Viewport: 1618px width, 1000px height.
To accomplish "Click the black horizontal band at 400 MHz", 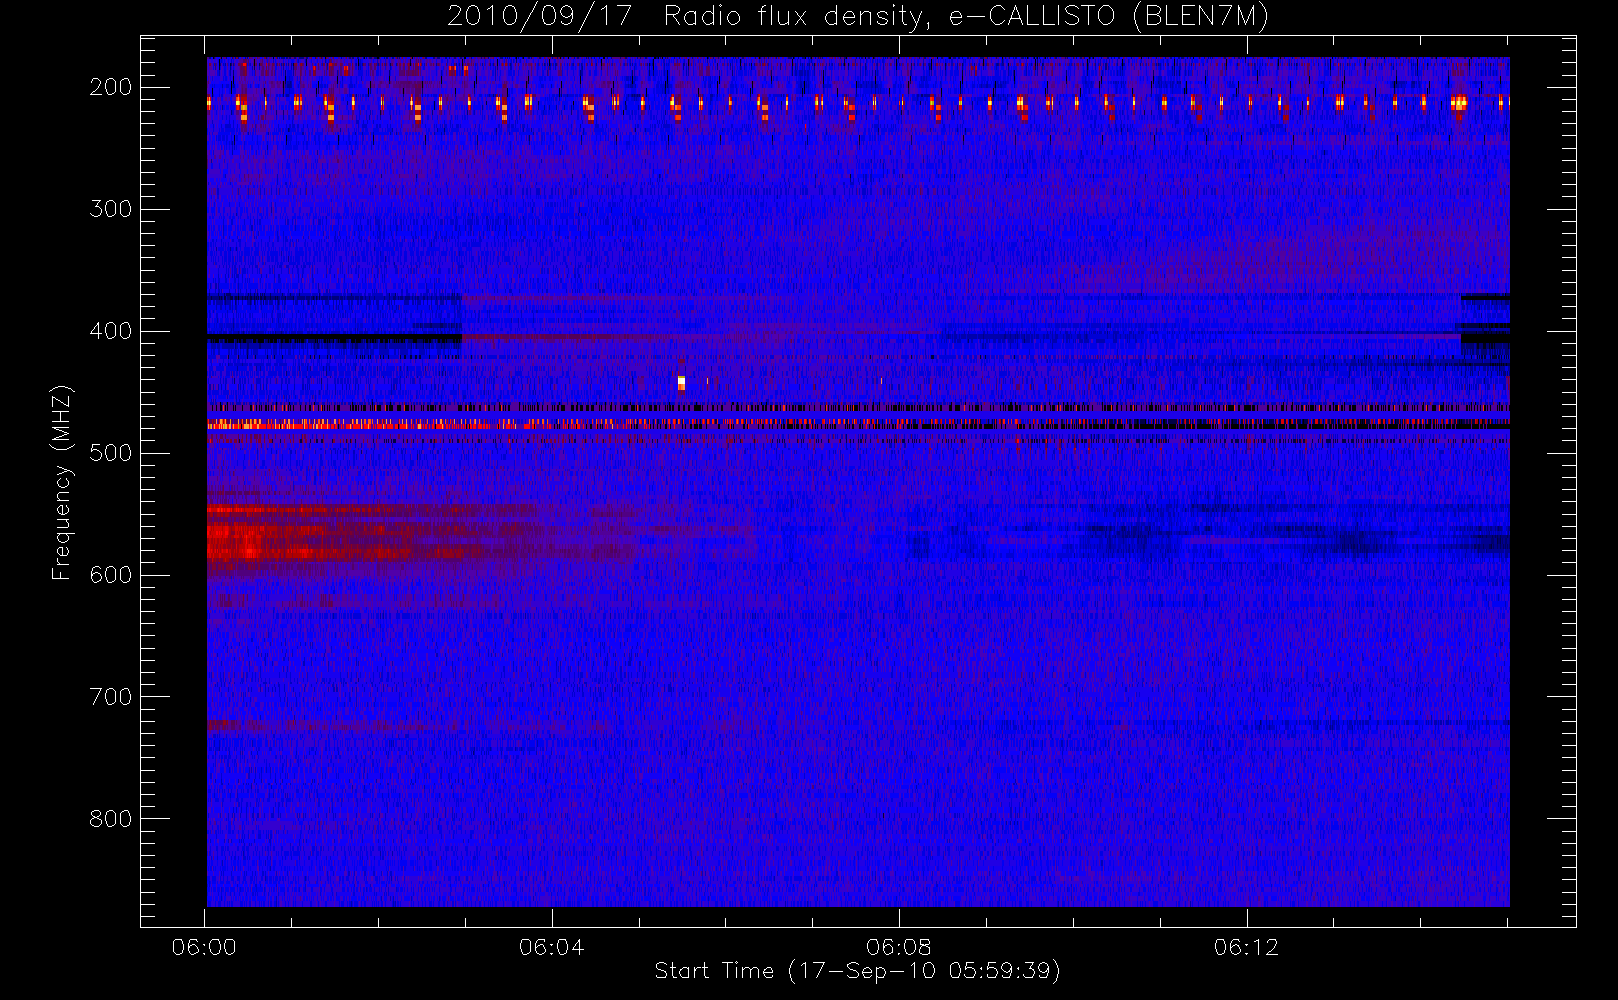I will pos(334,339).
